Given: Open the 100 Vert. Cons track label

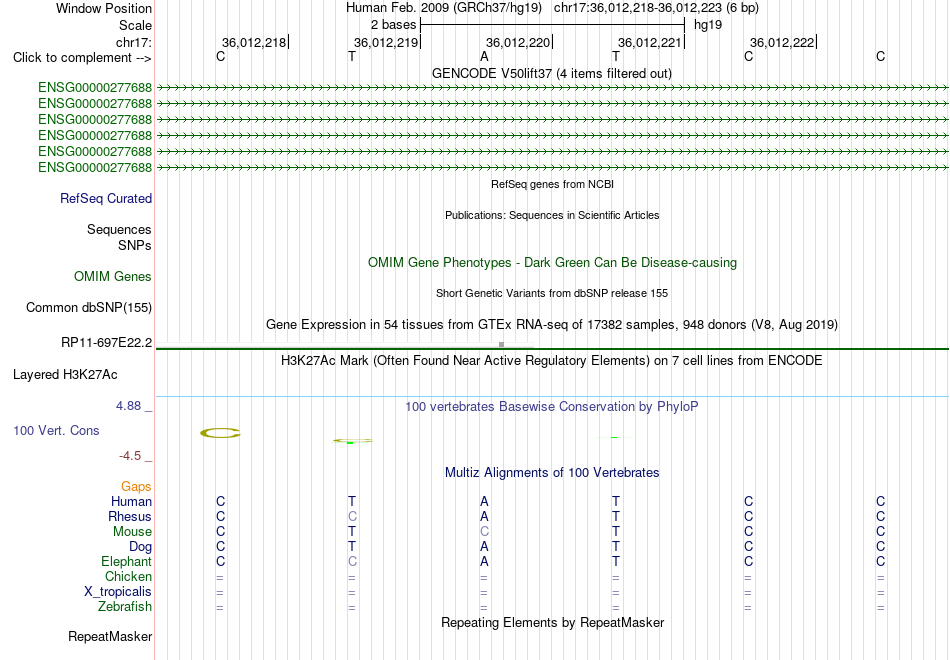Looking at the screenshot, I should pyautogui.click(x=56, y=430).
